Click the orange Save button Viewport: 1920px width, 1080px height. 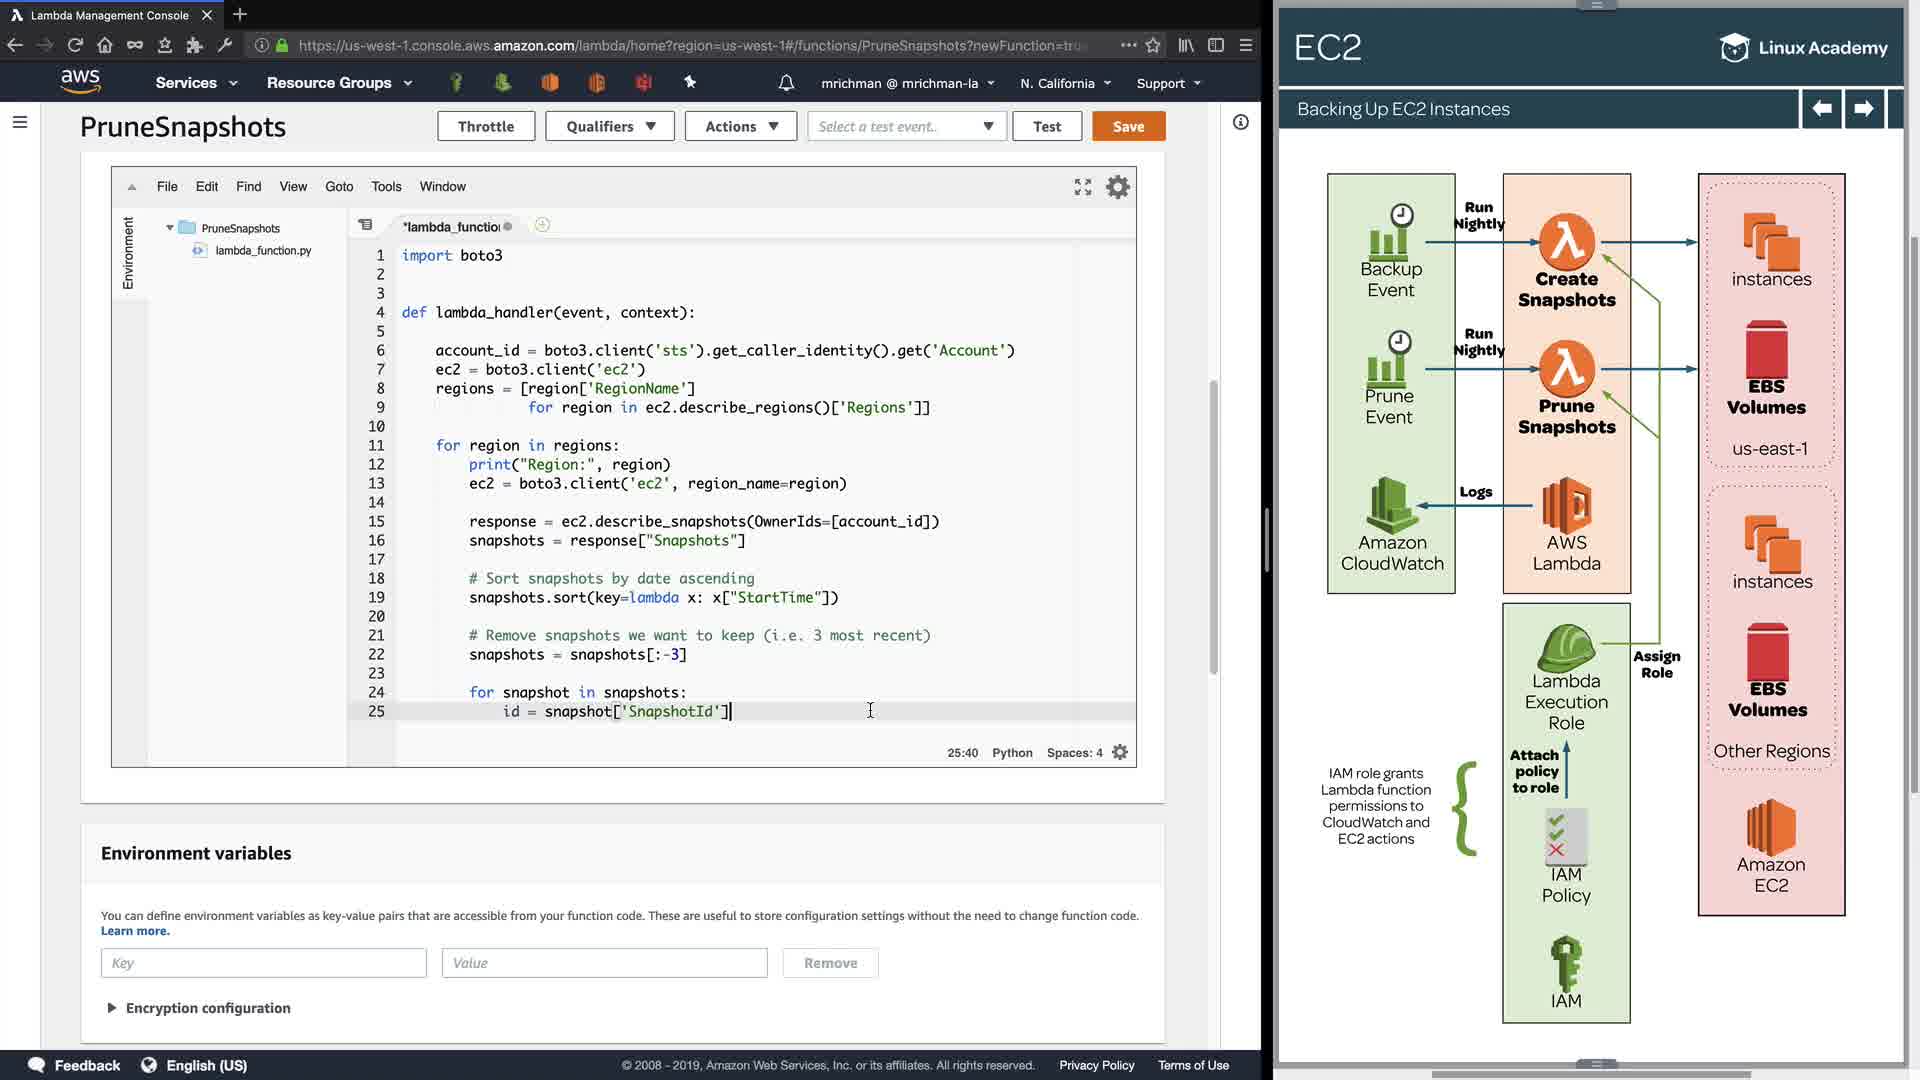coord(1128,126)
